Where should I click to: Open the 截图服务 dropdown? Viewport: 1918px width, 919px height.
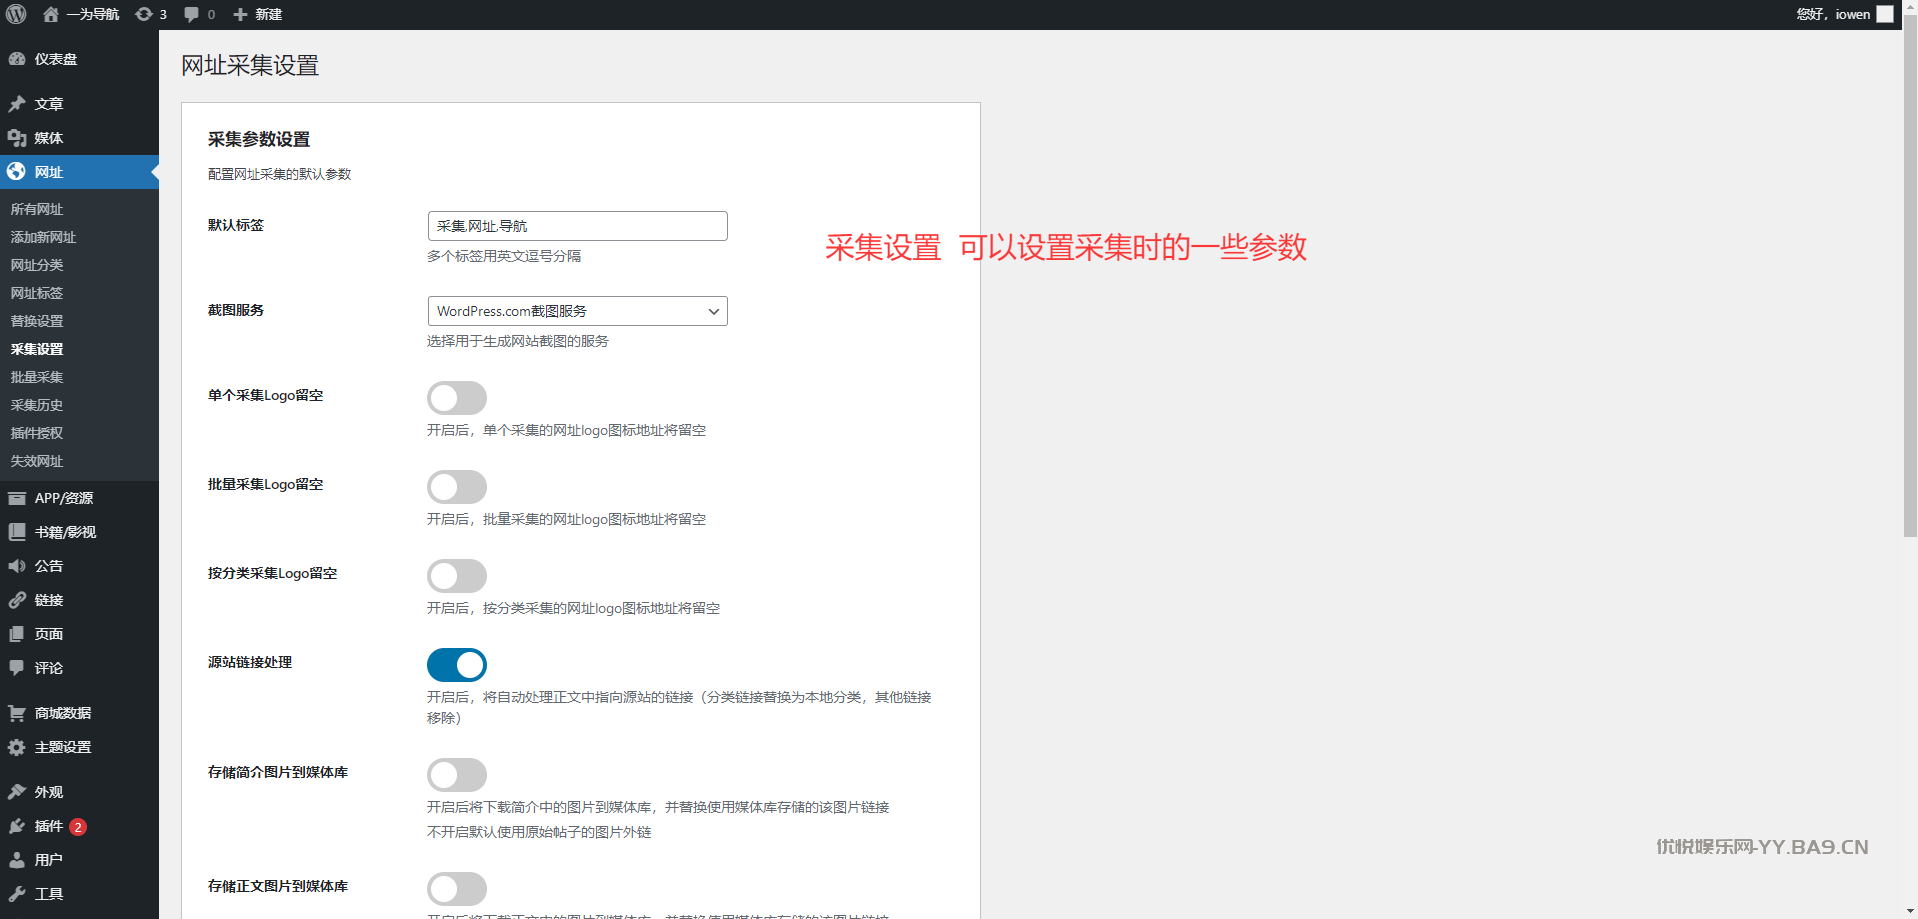pos(577,311)
